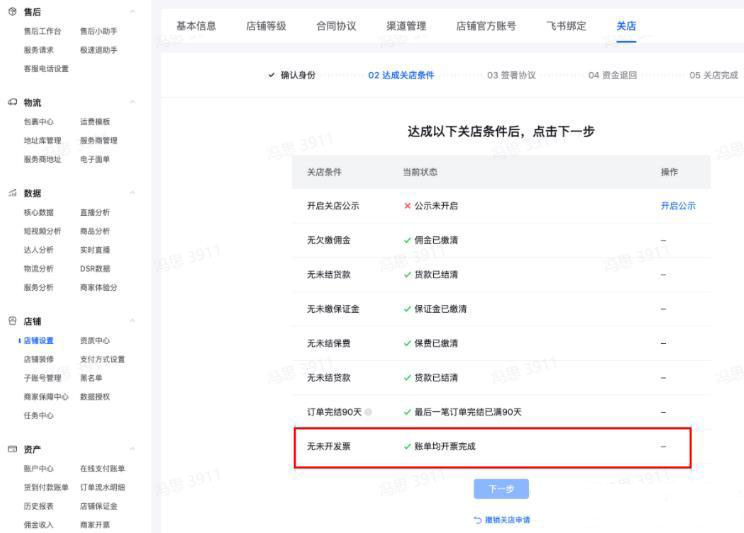The width and height of the screenshot is (744, 533).
Task: Open the 渠道管理 tab
Action: pos(406,26)
